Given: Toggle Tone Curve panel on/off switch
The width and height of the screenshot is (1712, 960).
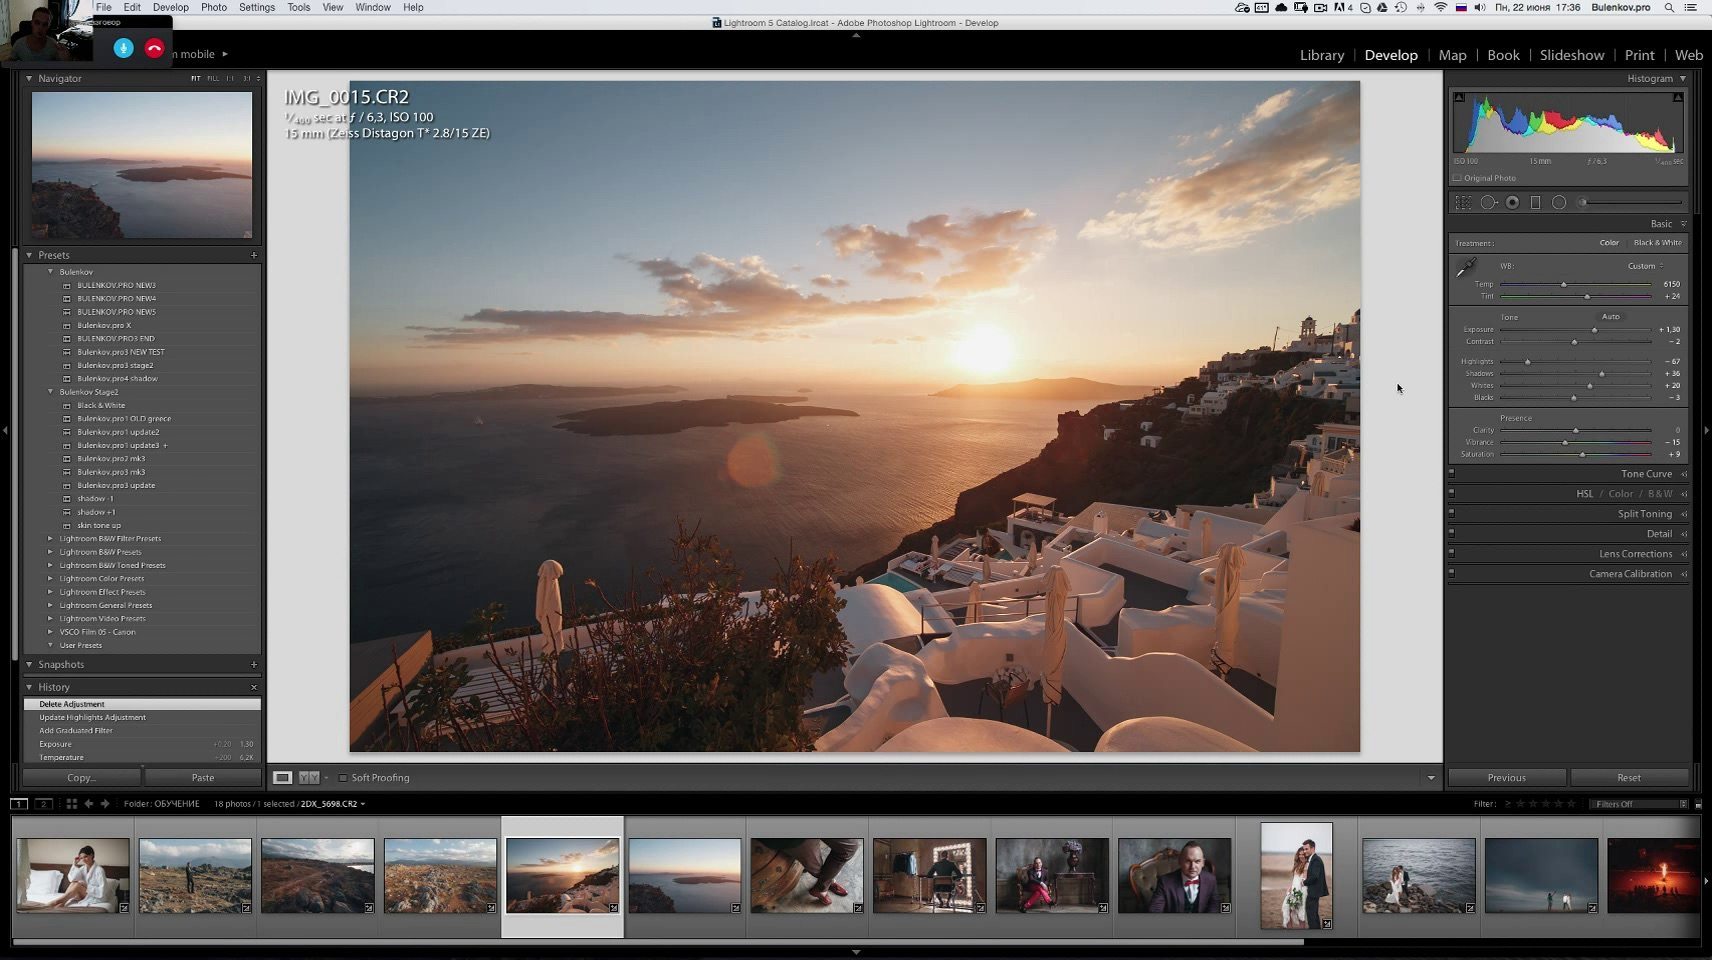Looking at the screenshot, I should coord(1452,473).
